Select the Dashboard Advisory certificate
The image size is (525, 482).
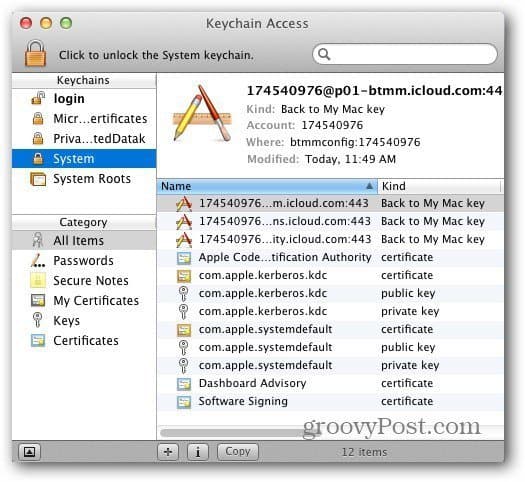pos(330,384)
